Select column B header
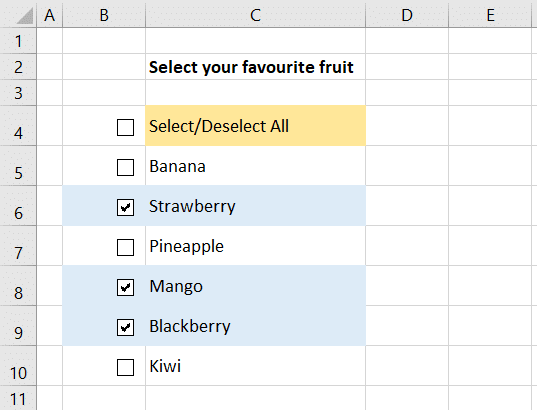538x410 pixels. [104, 15]
